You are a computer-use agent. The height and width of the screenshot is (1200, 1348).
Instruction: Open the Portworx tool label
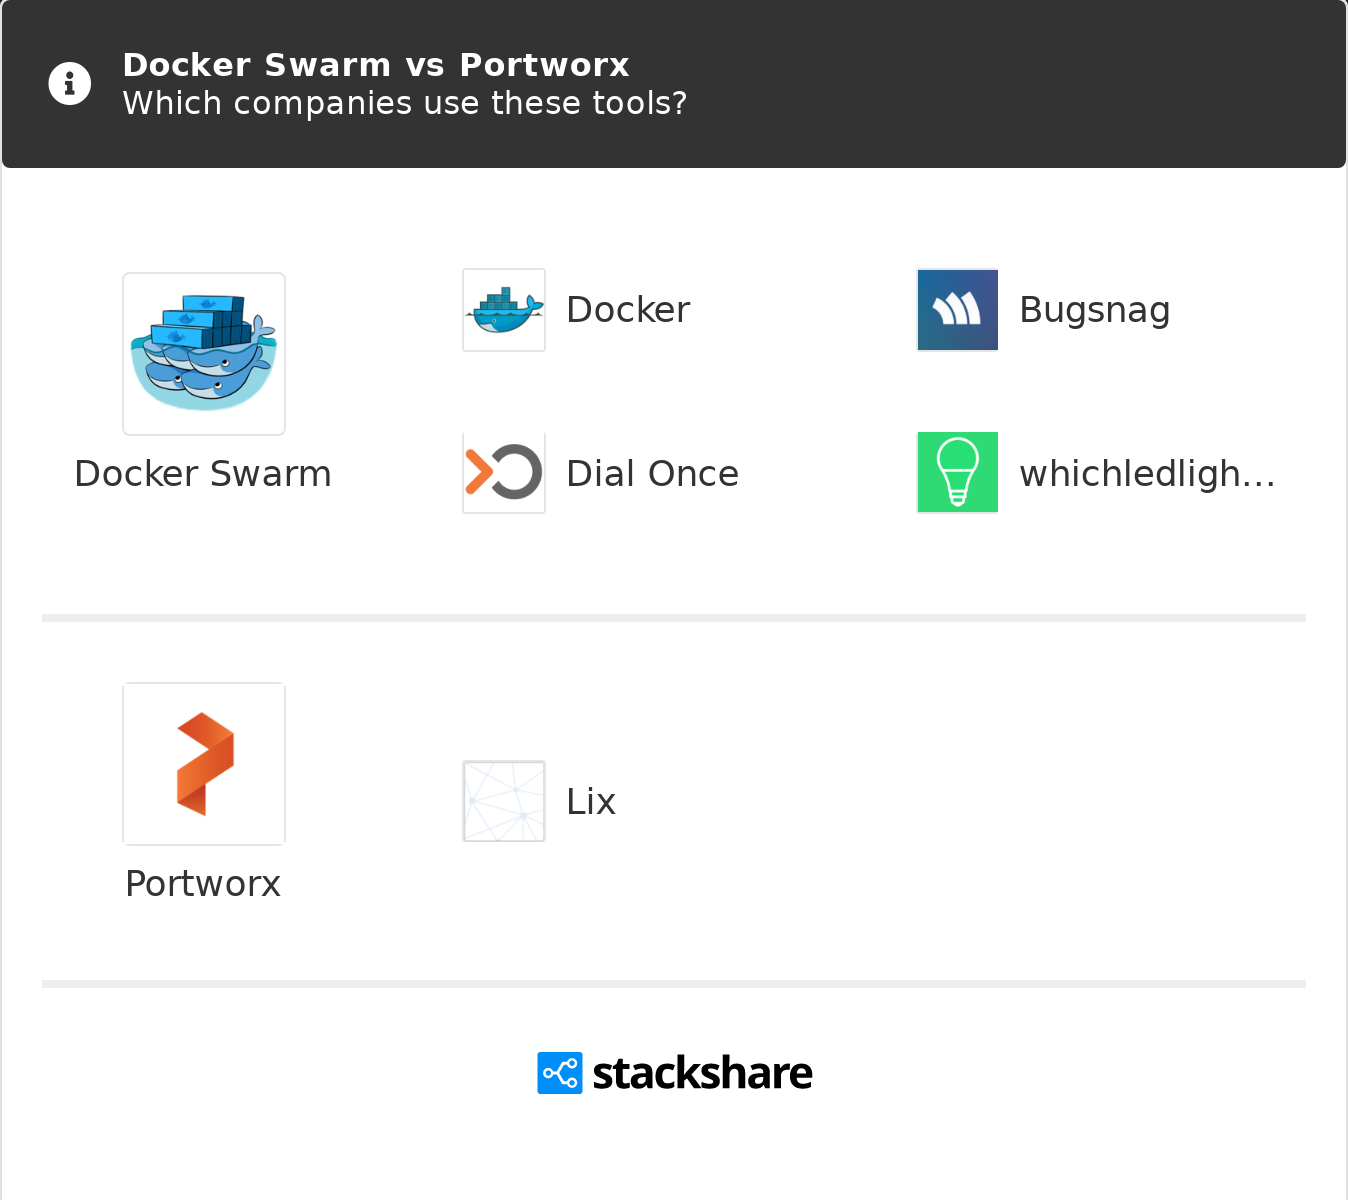point(203,884)
